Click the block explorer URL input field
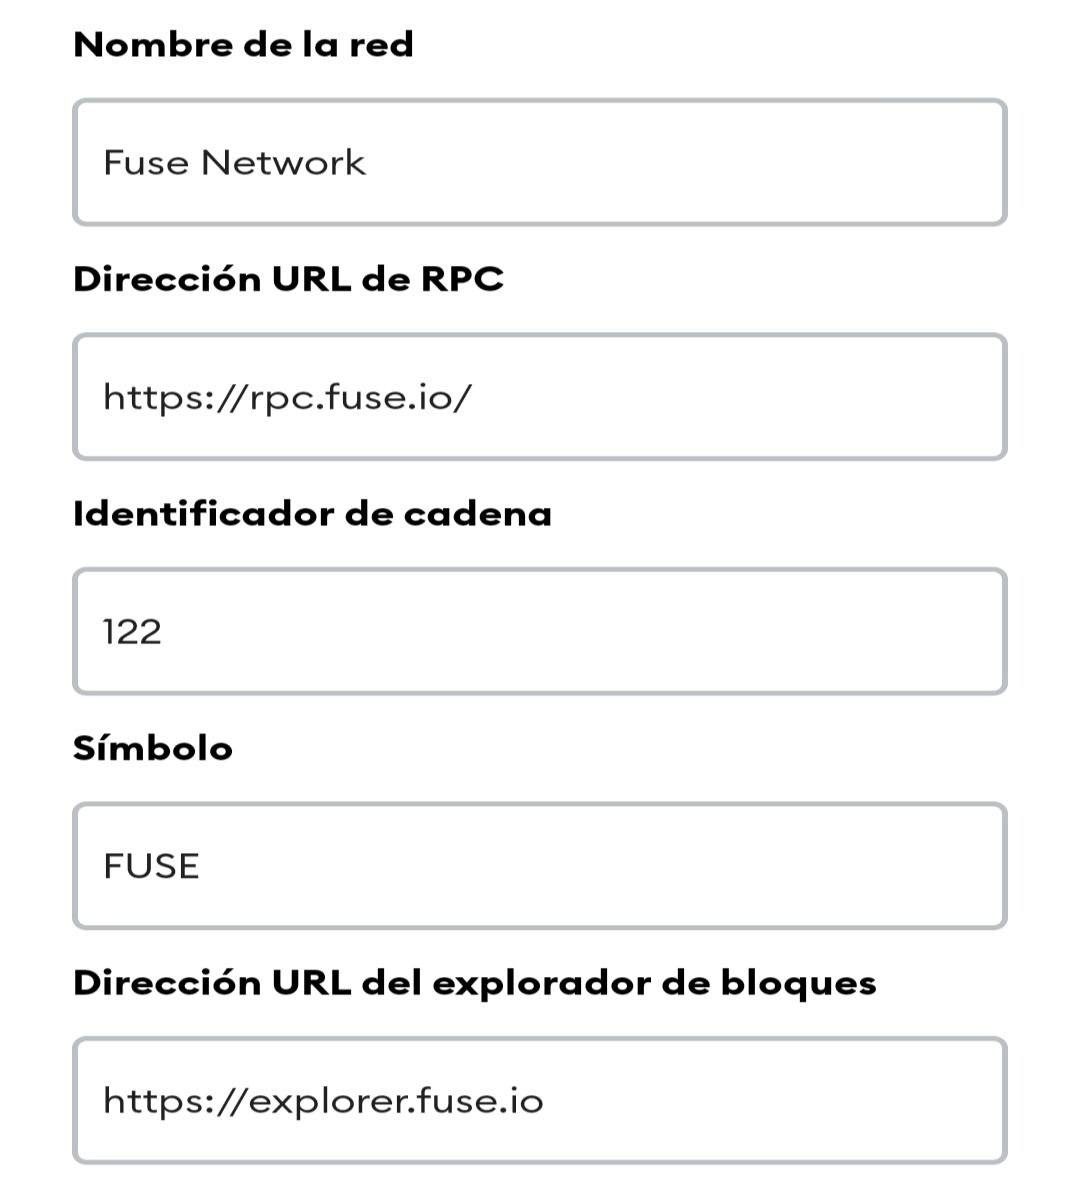This screenshot has height=1200, width=1080. (x=540, y=1100)
